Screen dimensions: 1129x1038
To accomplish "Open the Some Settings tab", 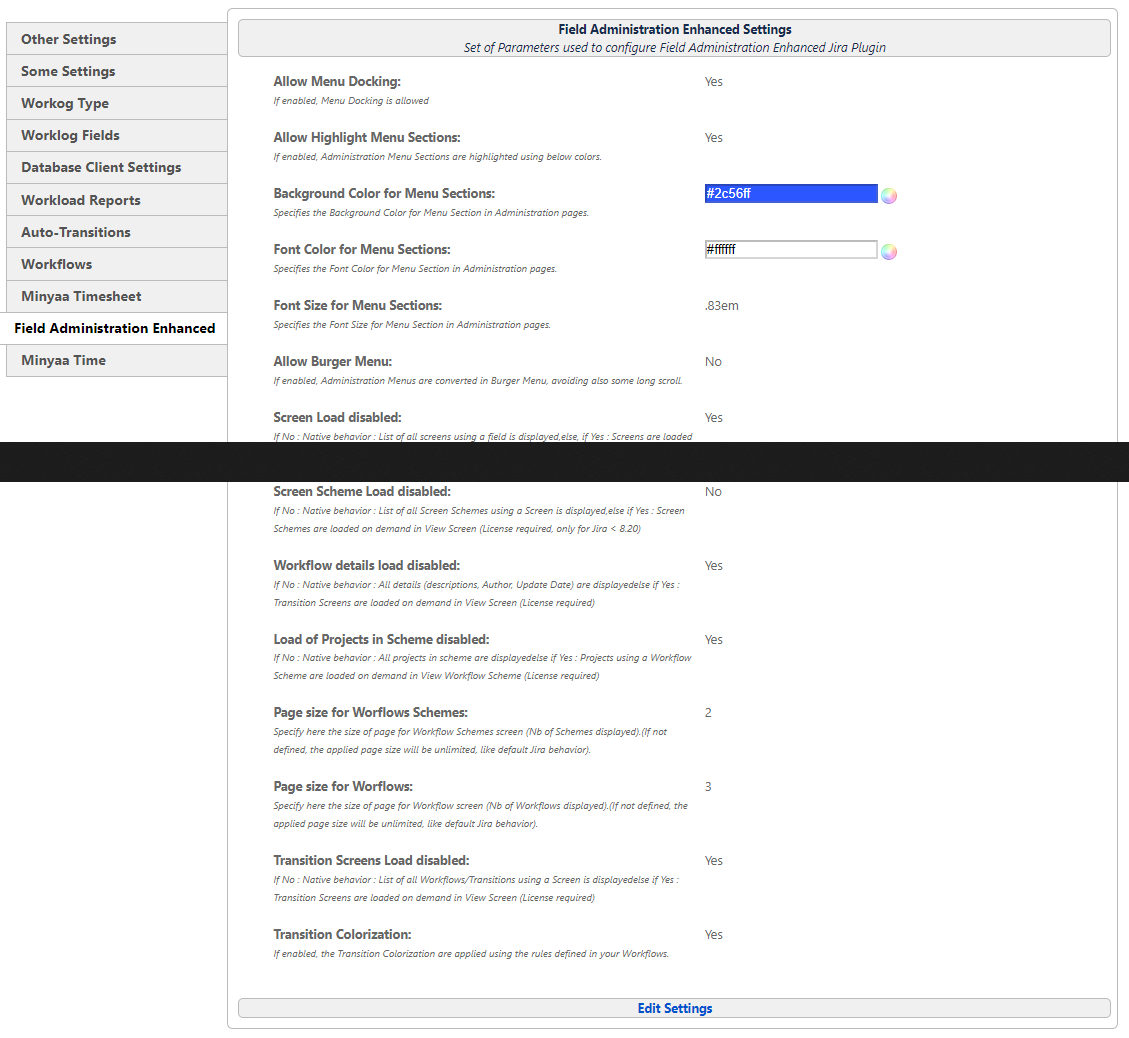I will (117, 71).
